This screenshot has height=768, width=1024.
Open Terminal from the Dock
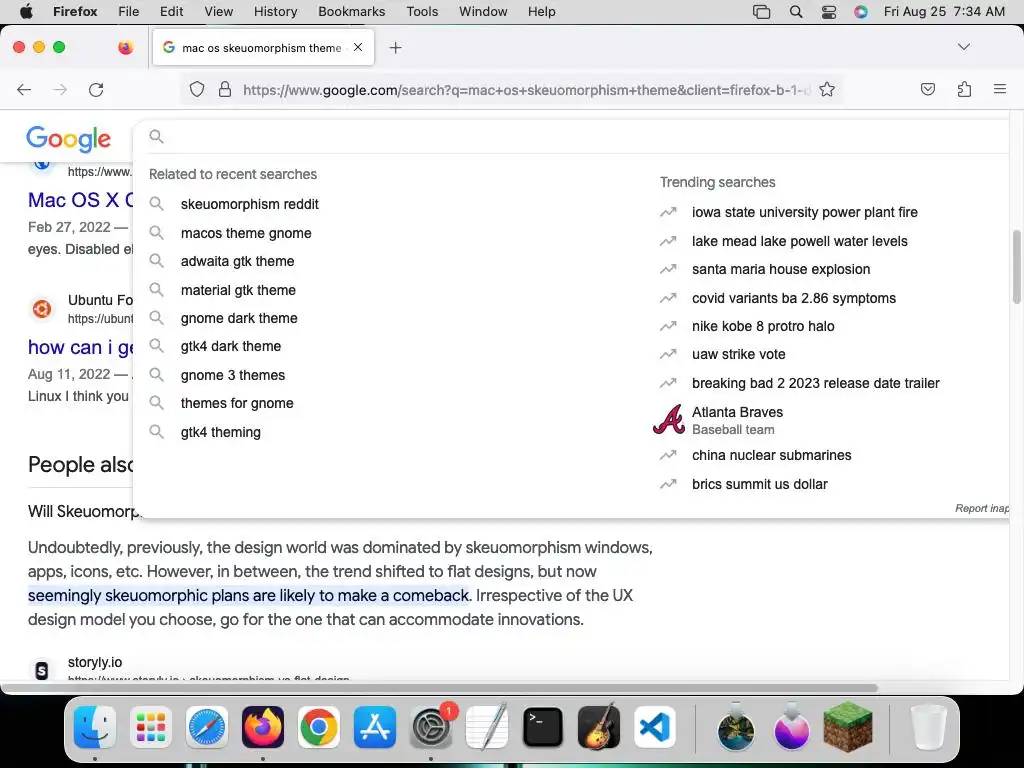click(x=543, y=727)
